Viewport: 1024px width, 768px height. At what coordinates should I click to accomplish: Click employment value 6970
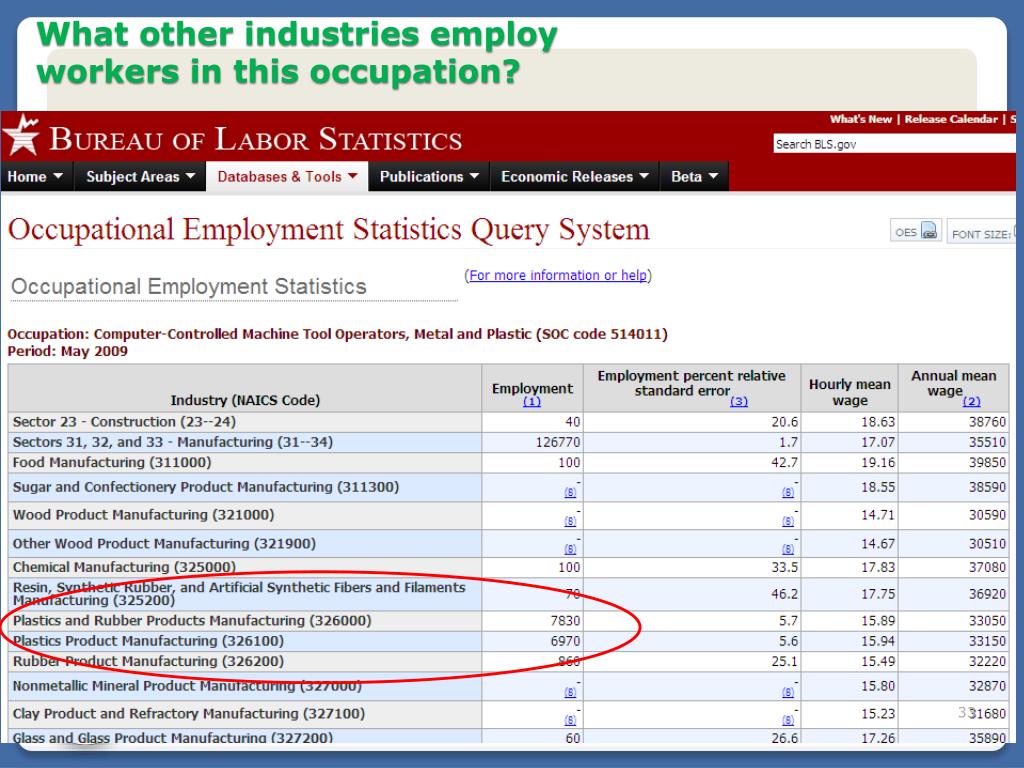[x=565, y=641]
